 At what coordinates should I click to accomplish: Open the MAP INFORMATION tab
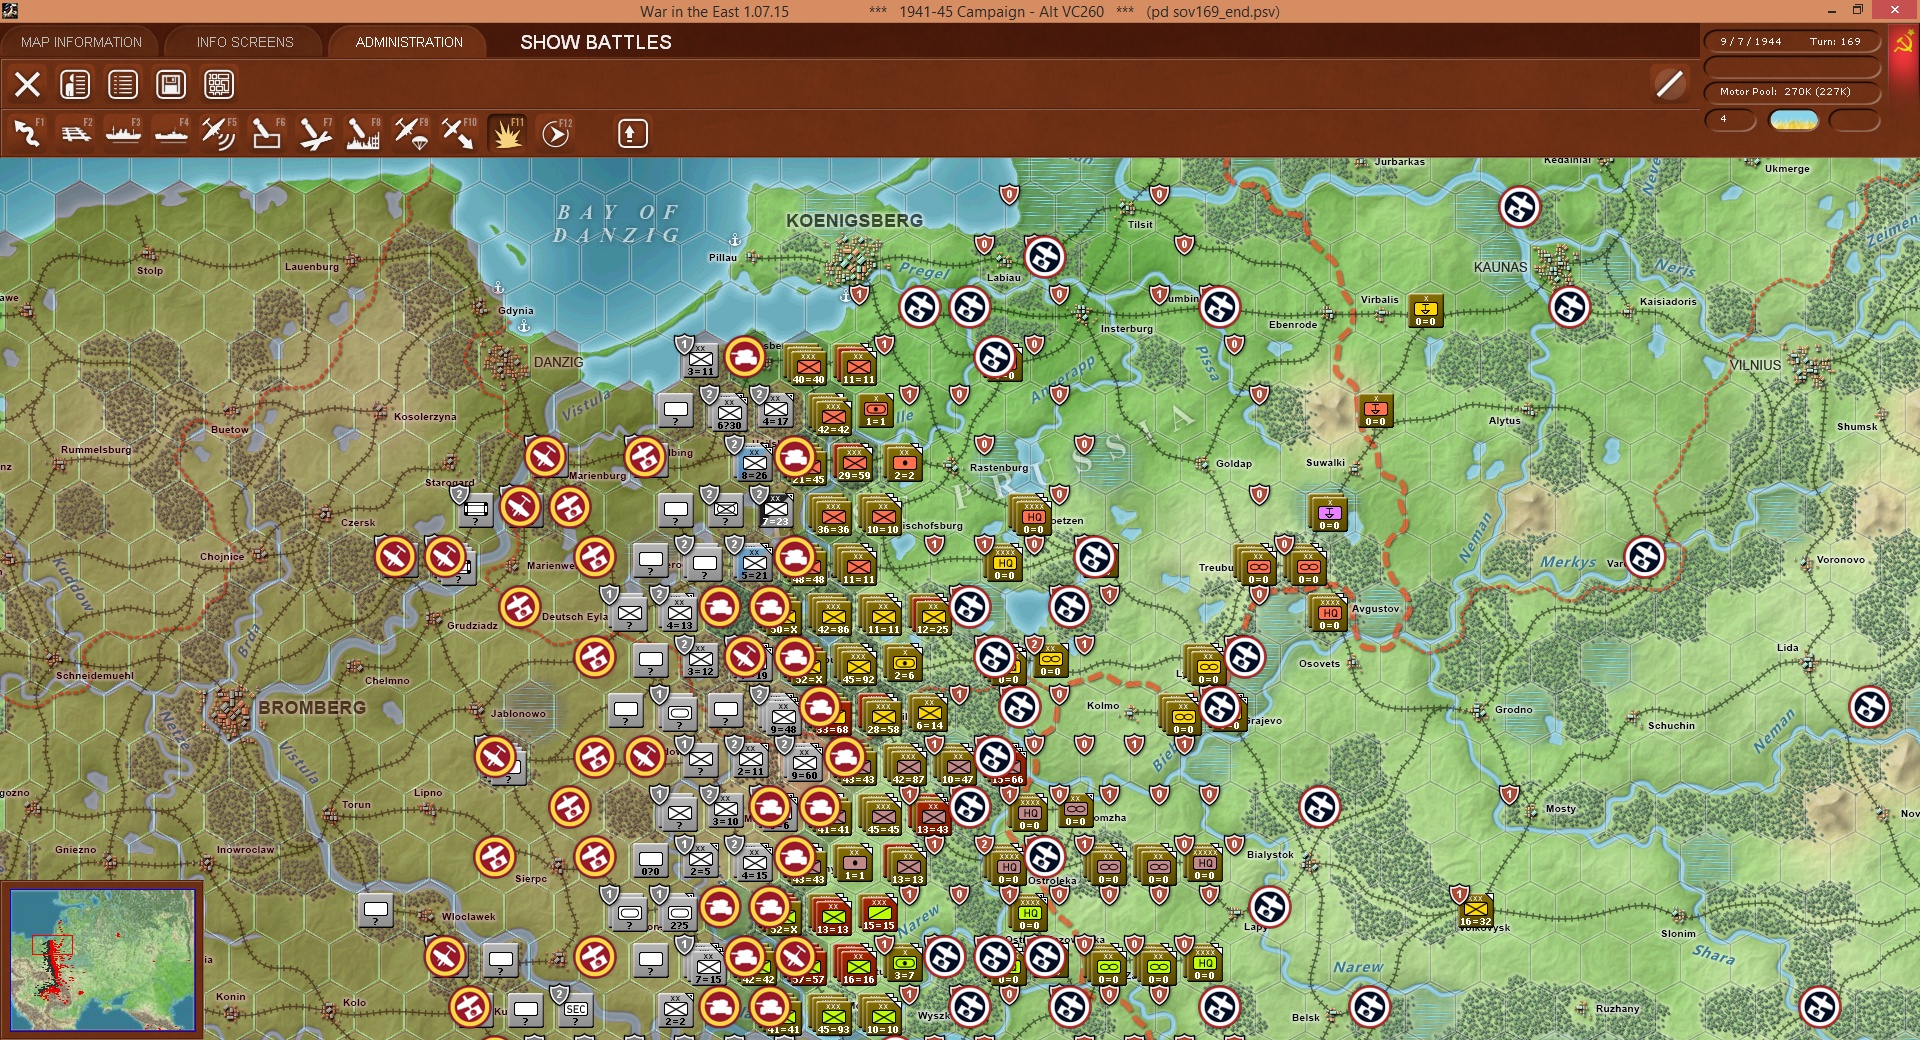(x=81, y=42)
